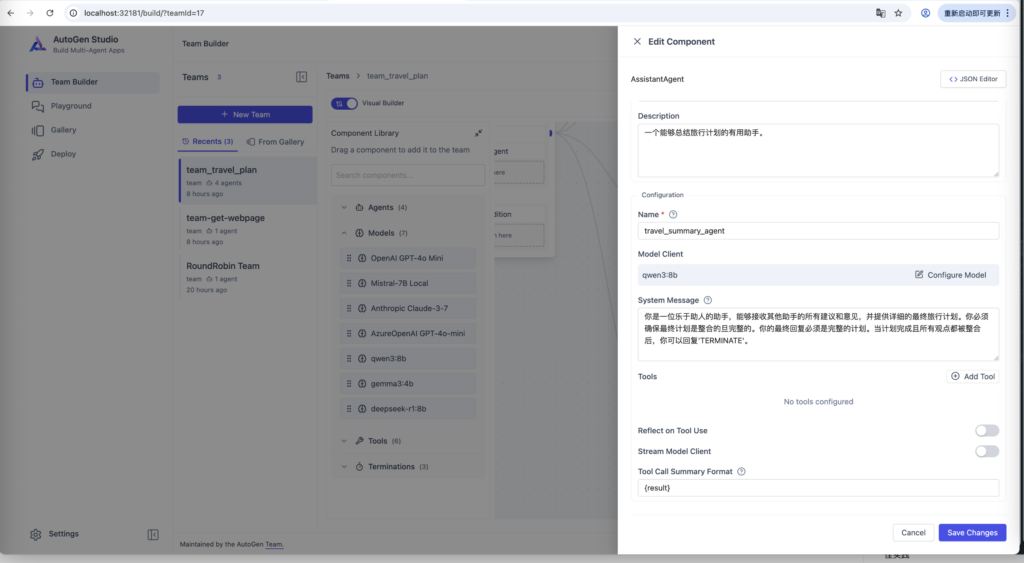Collapse the left sidebar with bottom icon

(x=153, y=535)
